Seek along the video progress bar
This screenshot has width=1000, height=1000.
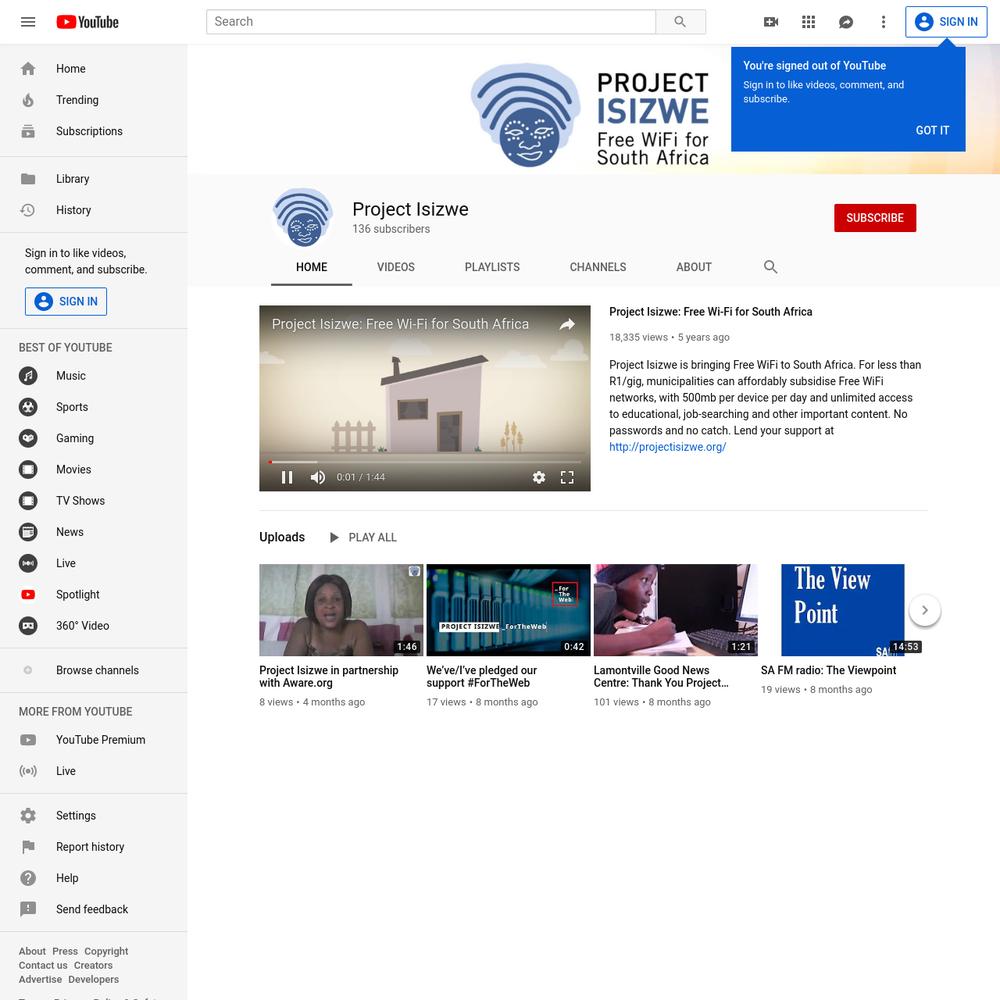point(425,462)
